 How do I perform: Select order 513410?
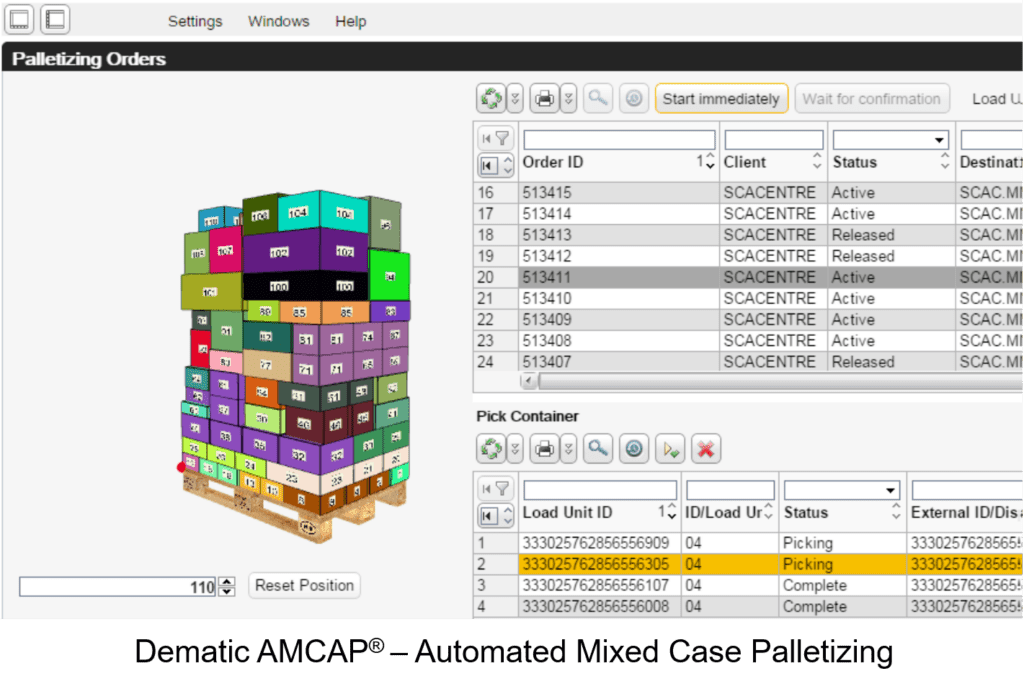click(748, 298)
